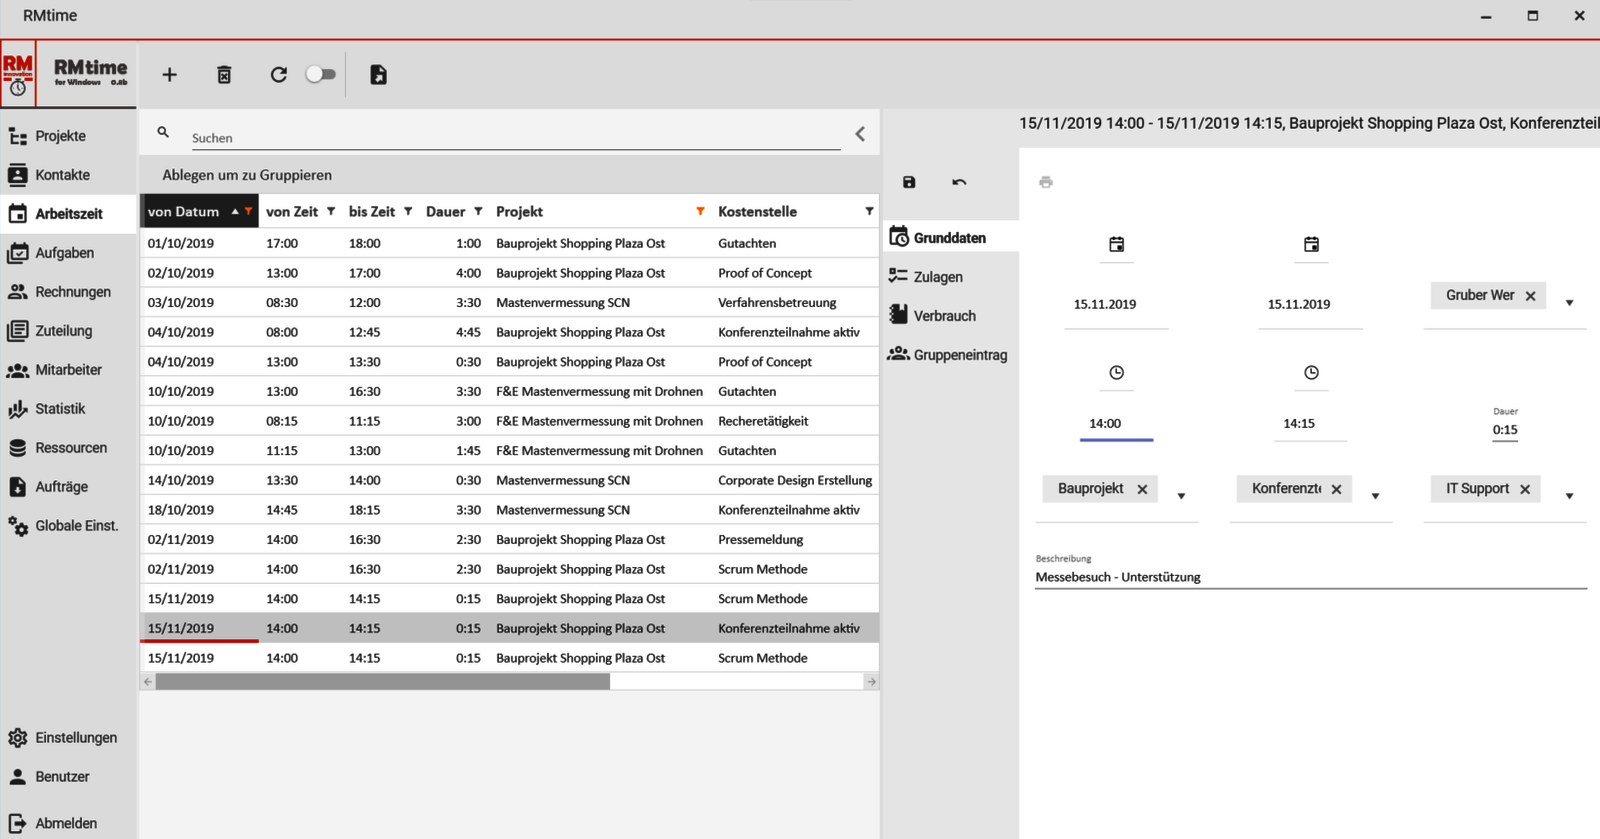1600x839 pixels.
Task: Open Rechnungen in the sidebar
Action: pos(72,292)
